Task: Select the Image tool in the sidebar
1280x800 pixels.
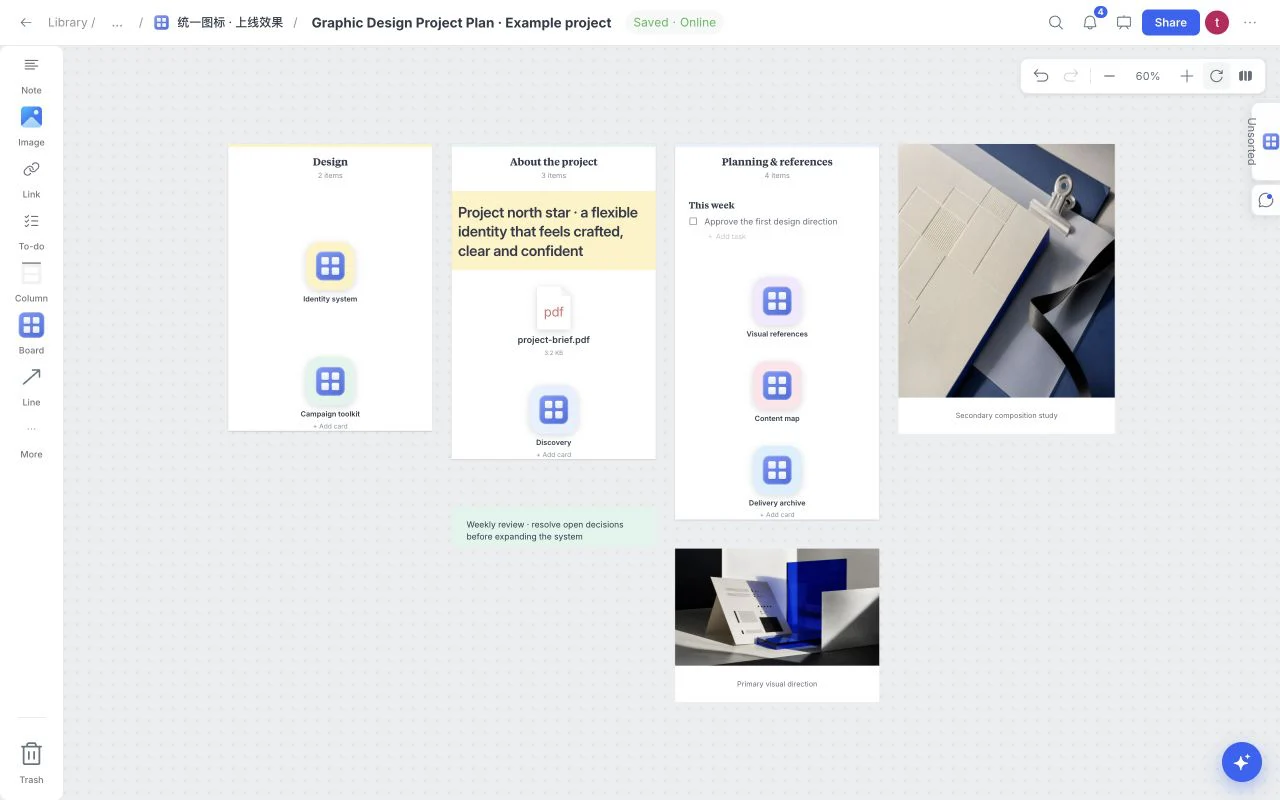Action: tap(31, 126)
